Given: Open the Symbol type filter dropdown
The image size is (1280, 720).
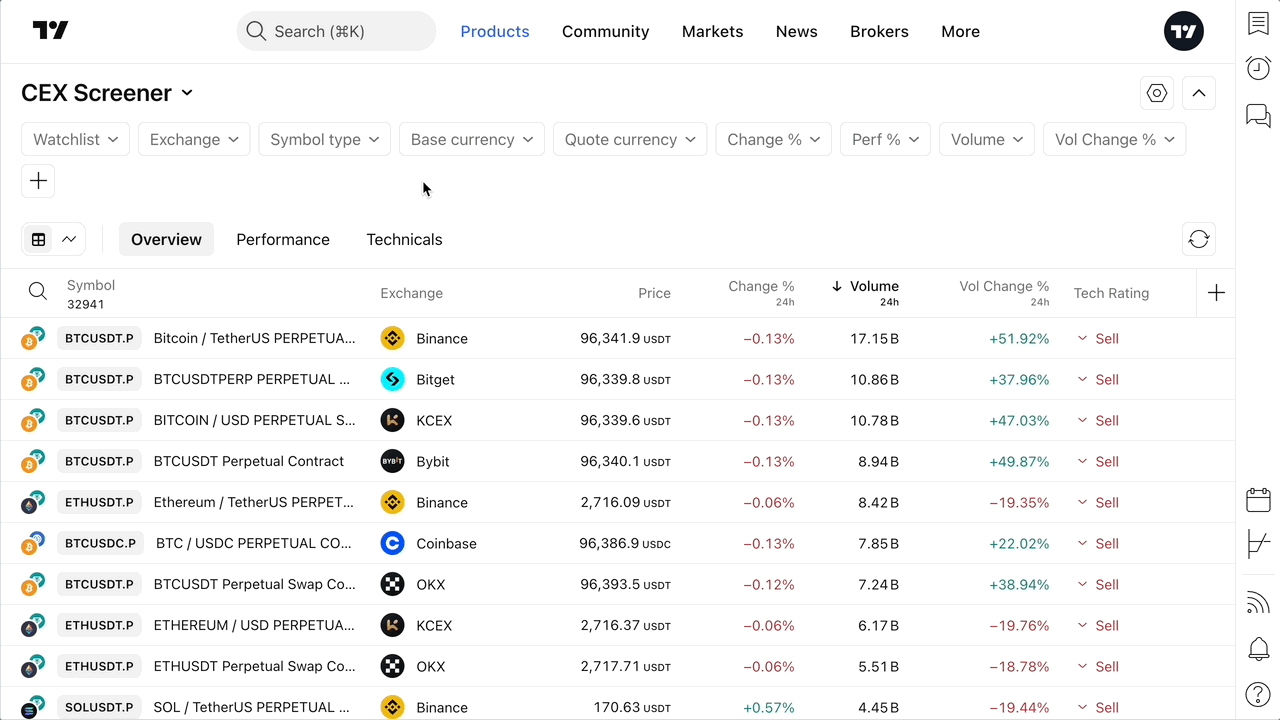Looking at the screenshot, I should click(x=324, y=139).
